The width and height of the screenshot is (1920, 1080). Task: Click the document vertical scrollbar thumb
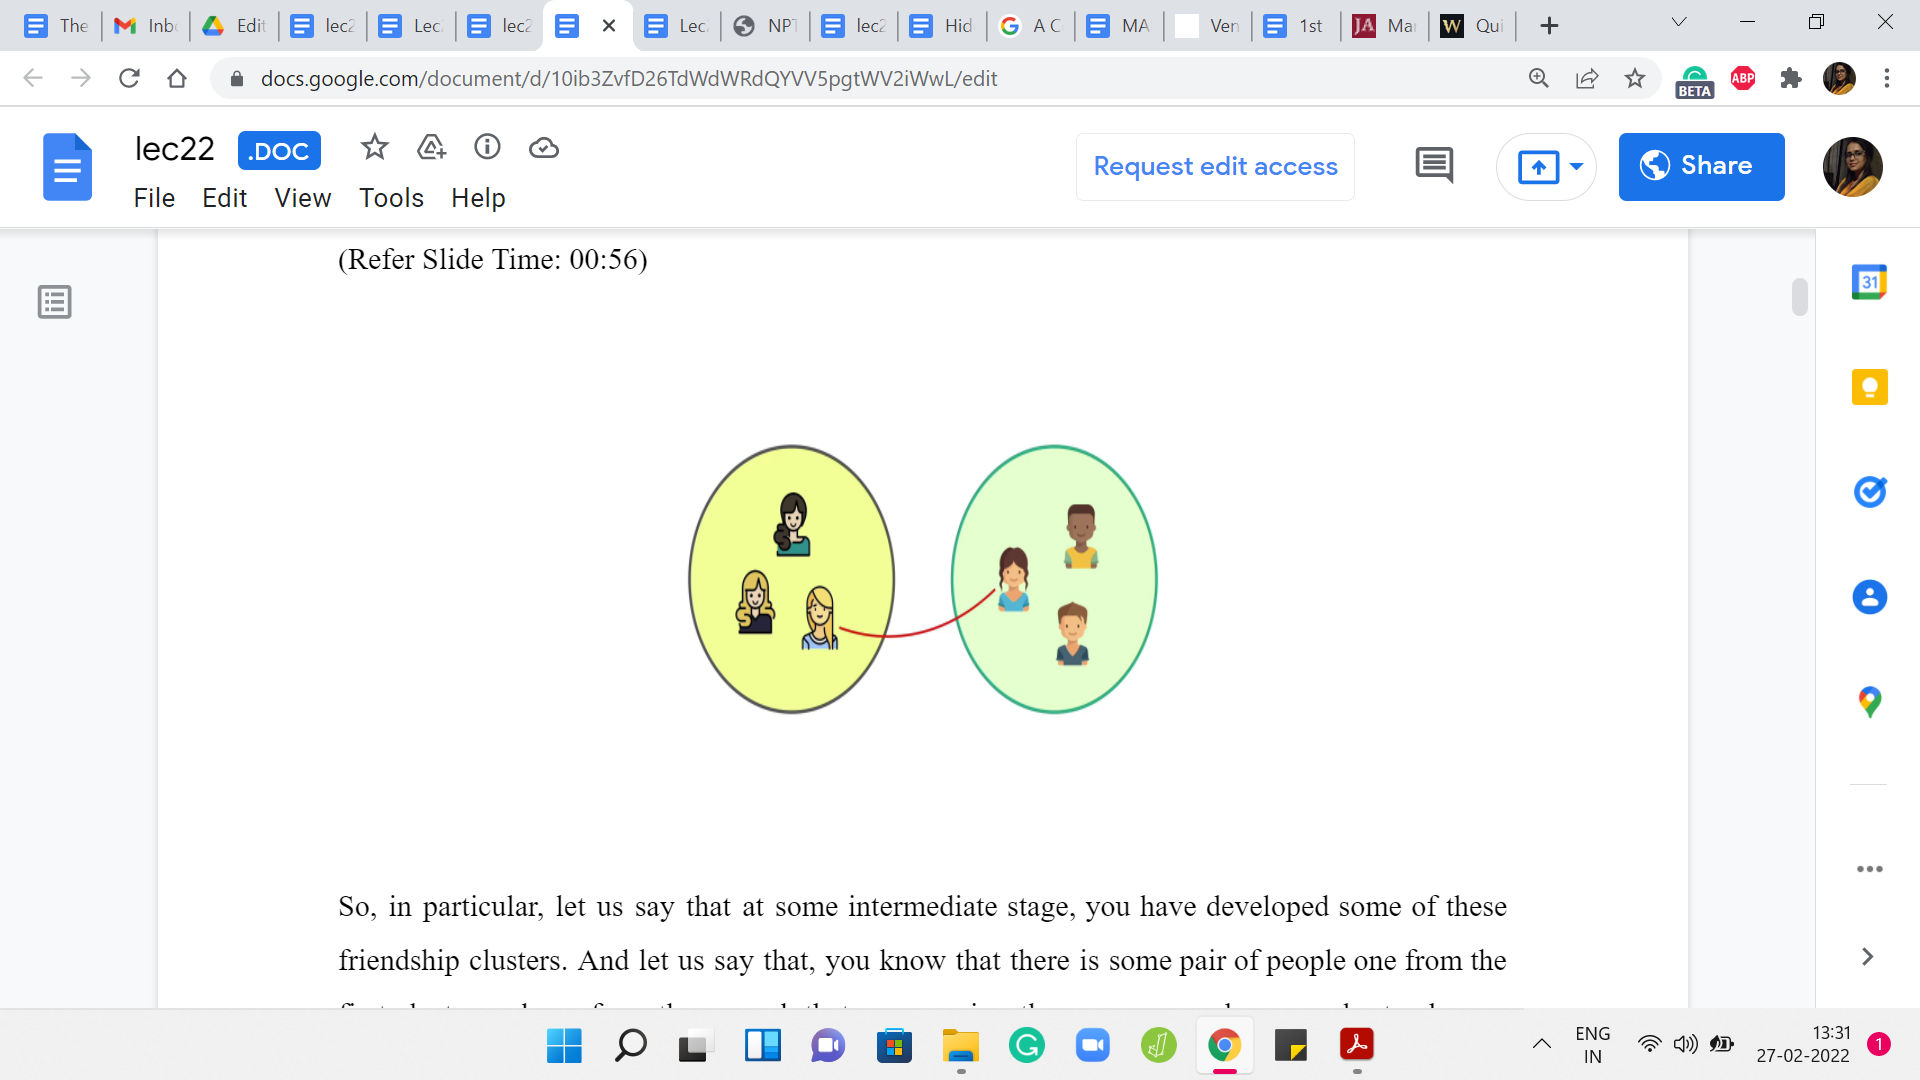pos(1800,297)
